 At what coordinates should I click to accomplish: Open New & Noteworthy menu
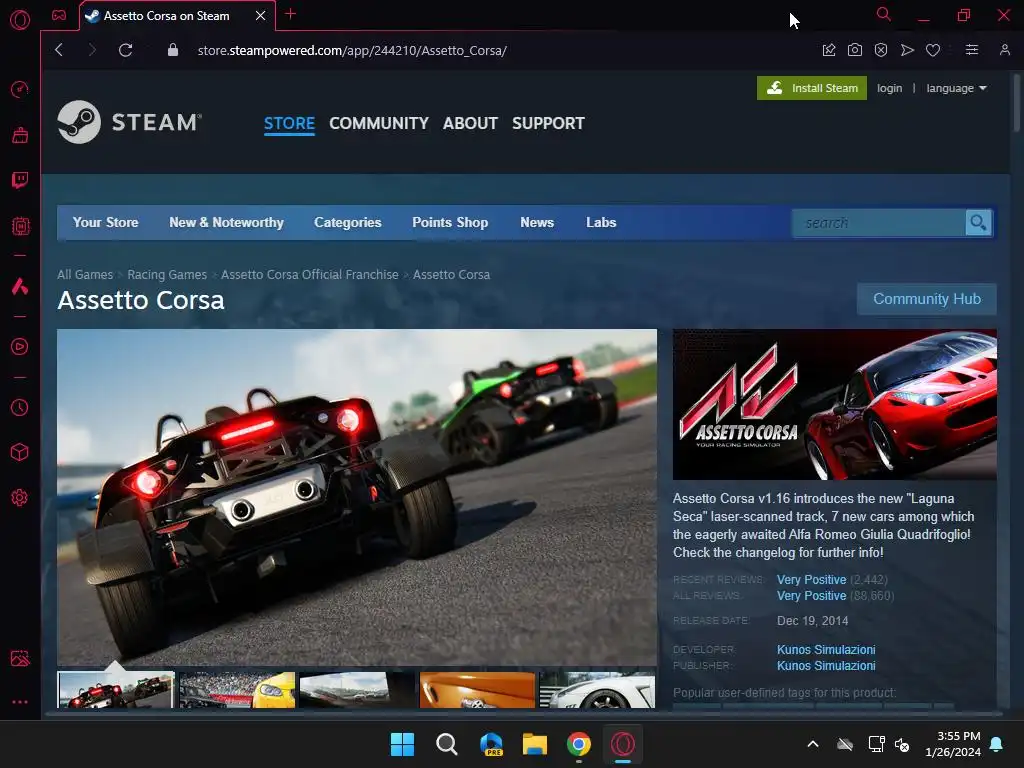226,223
